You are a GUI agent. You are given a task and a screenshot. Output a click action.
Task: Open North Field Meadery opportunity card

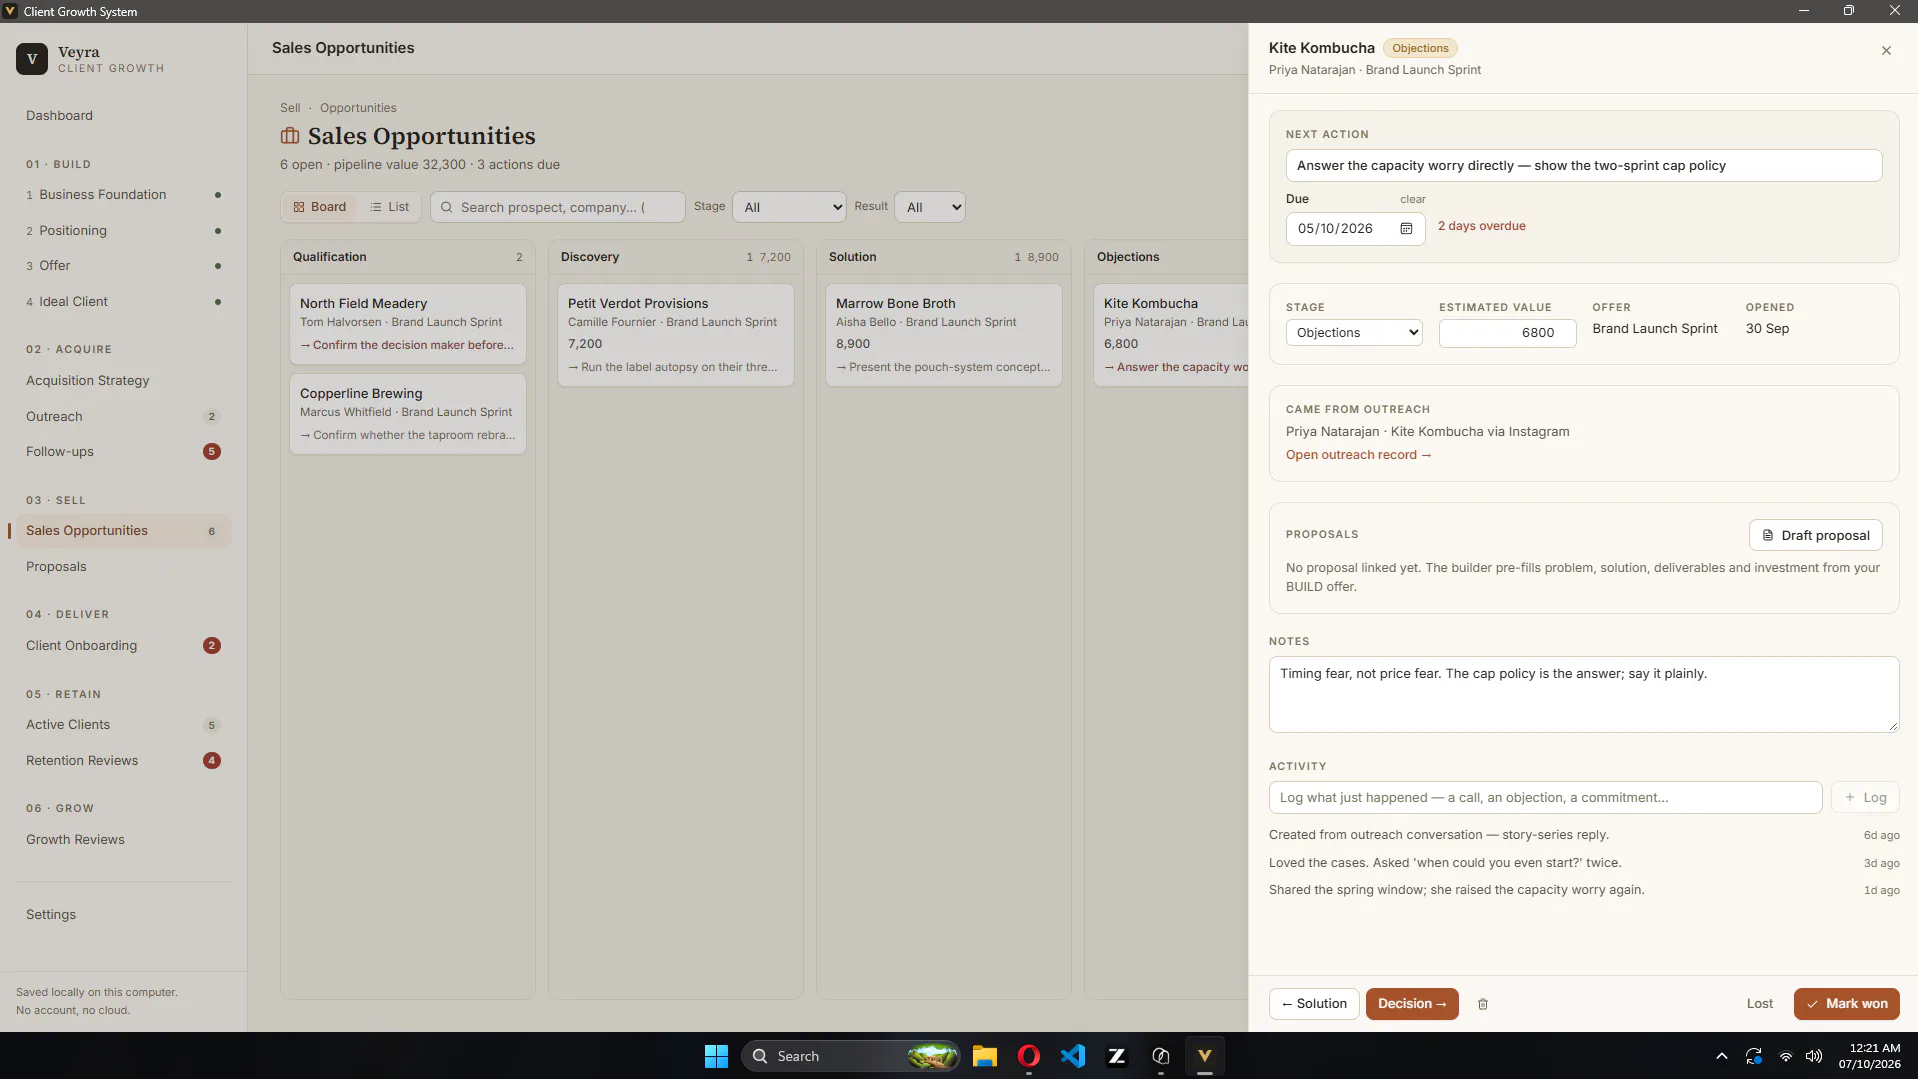408,324
